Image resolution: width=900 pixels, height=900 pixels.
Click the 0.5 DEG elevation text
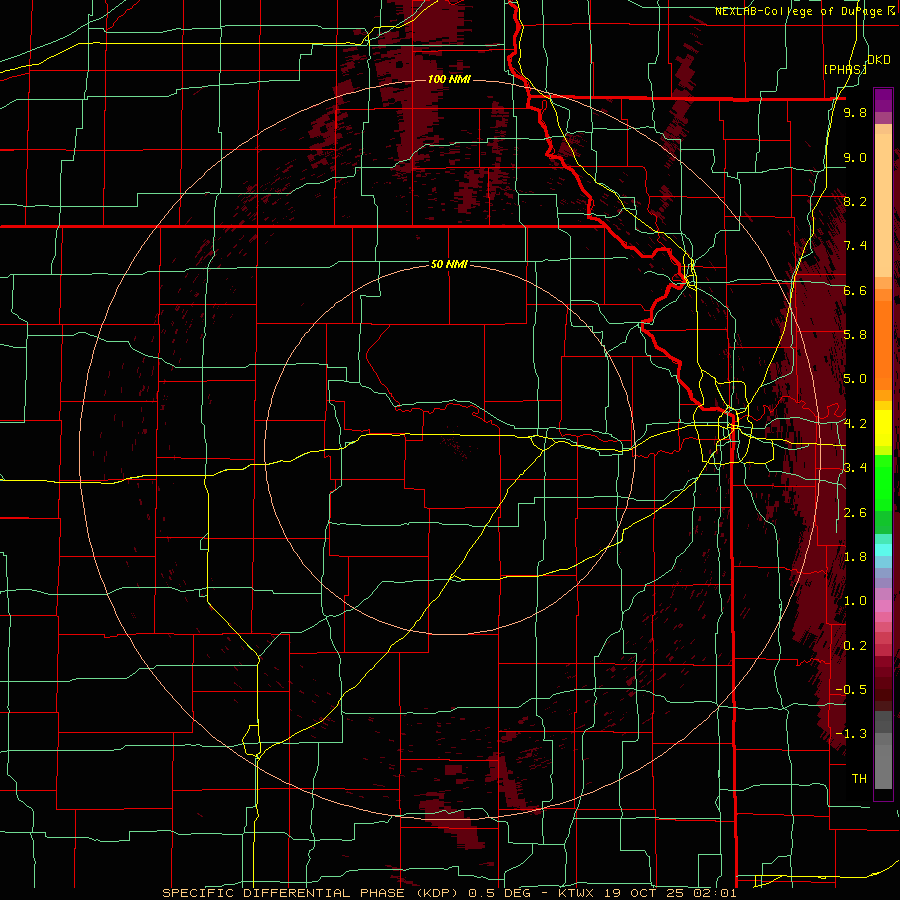498,893
